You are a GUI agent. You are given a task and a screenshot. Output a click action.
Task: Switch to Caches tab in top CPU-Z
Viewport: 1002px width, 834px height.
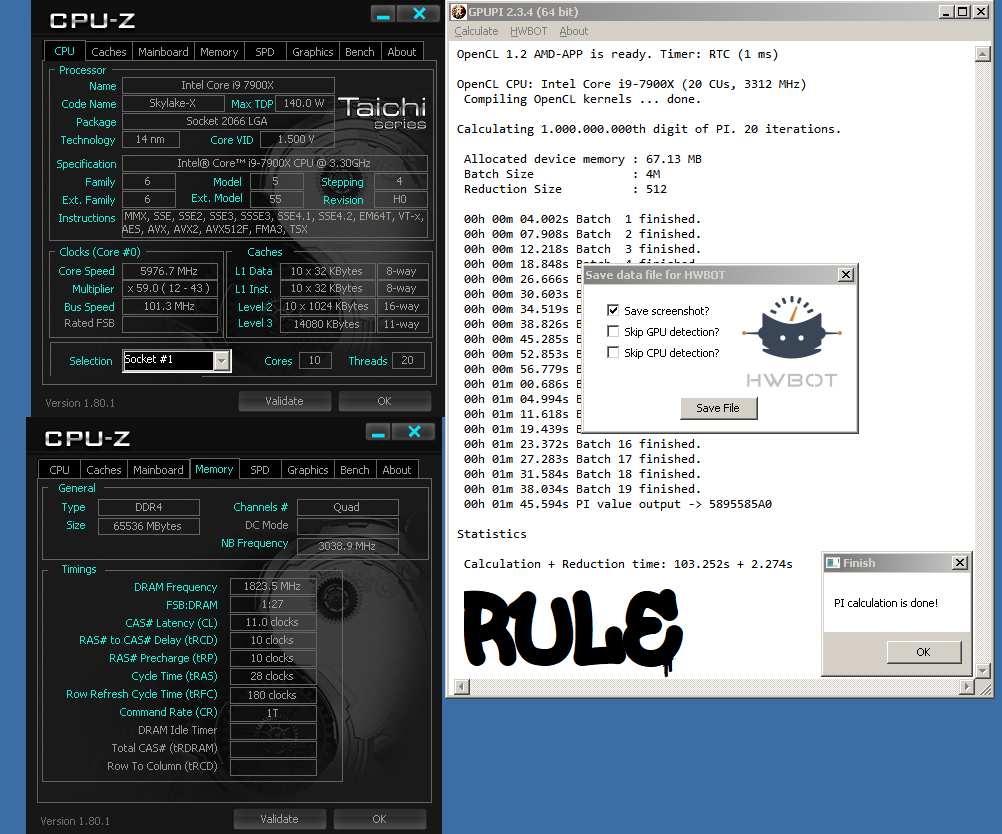point(109,52)
